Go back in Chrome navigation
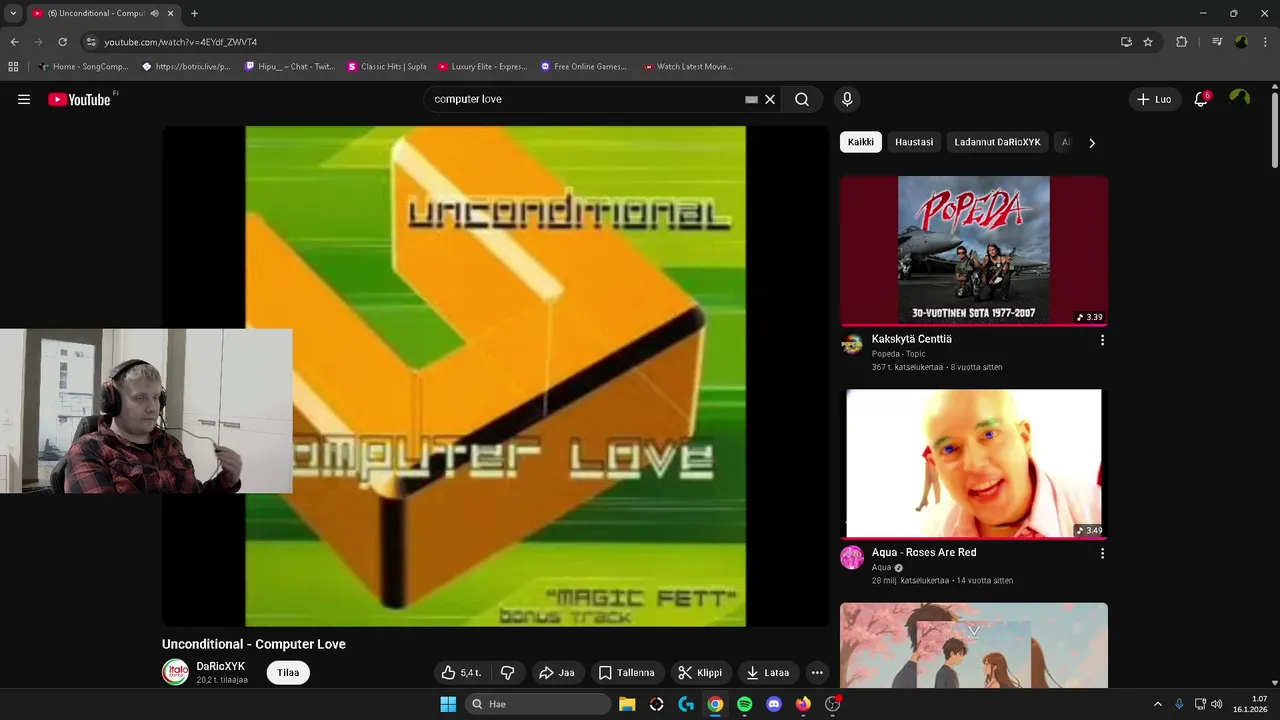The image size is (1280, 720). pyautogui.click(x=14, y=42)
